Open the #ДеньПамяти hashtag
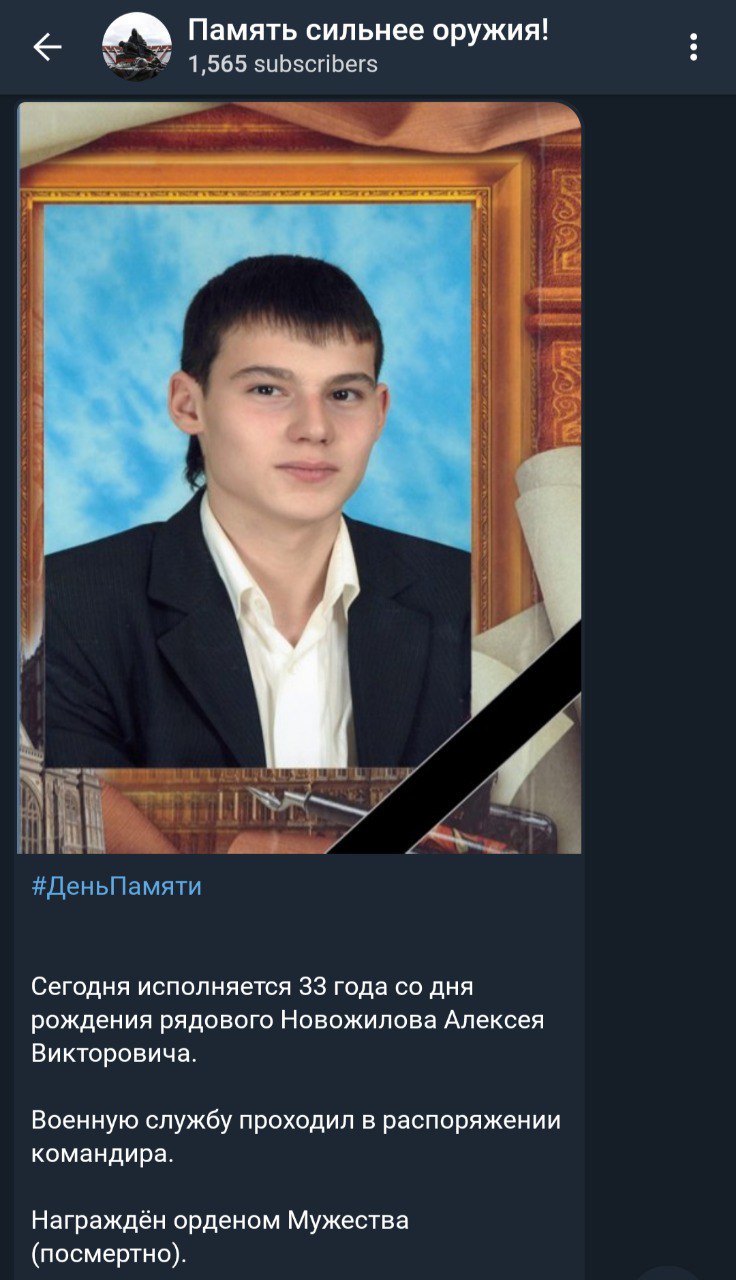 (x=117, y=886)
